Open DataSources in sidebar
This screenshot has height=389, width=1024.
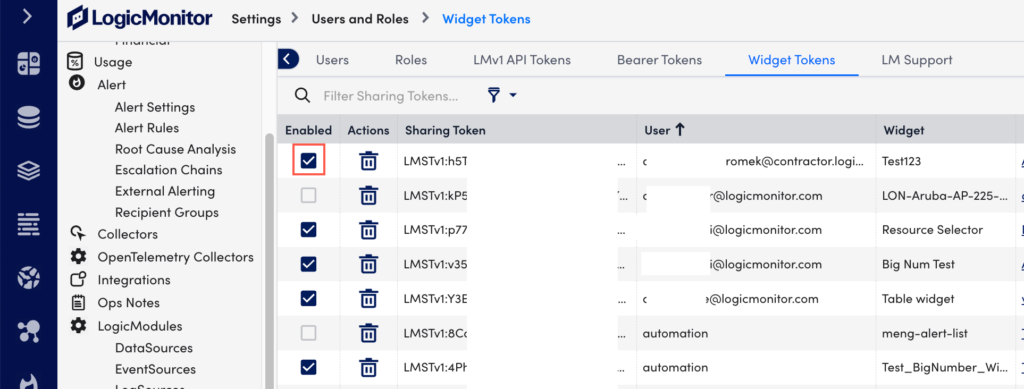pyautogui.click(x=153, y=348)
